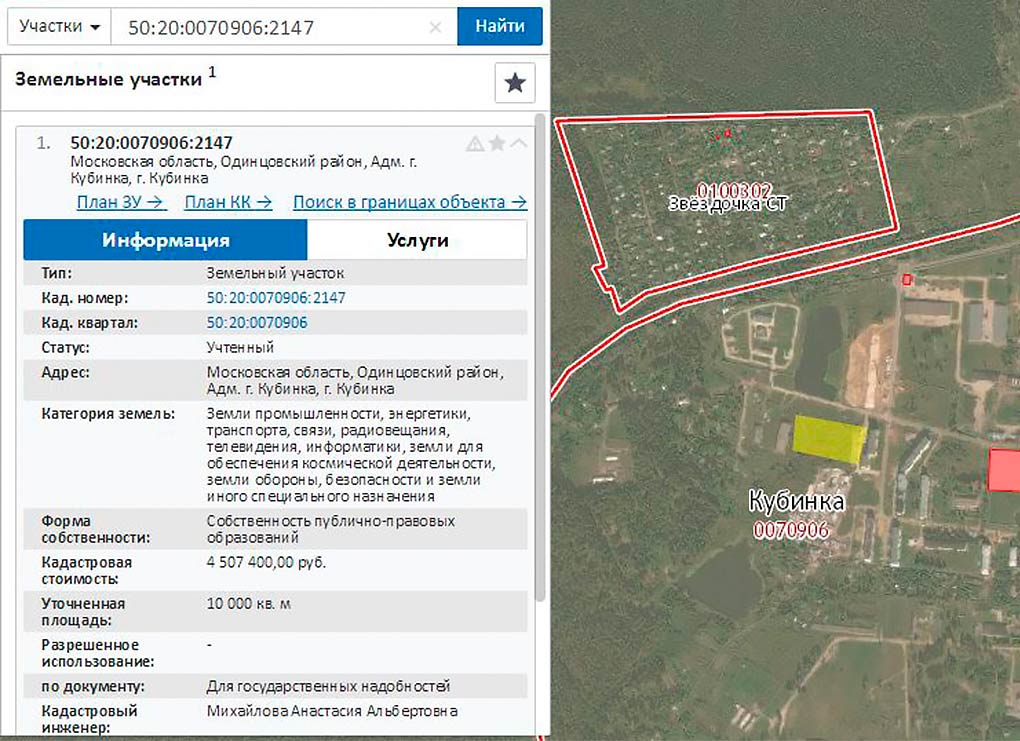Click cadastral number link 50:20:0070906:2147

pos(276,298)
